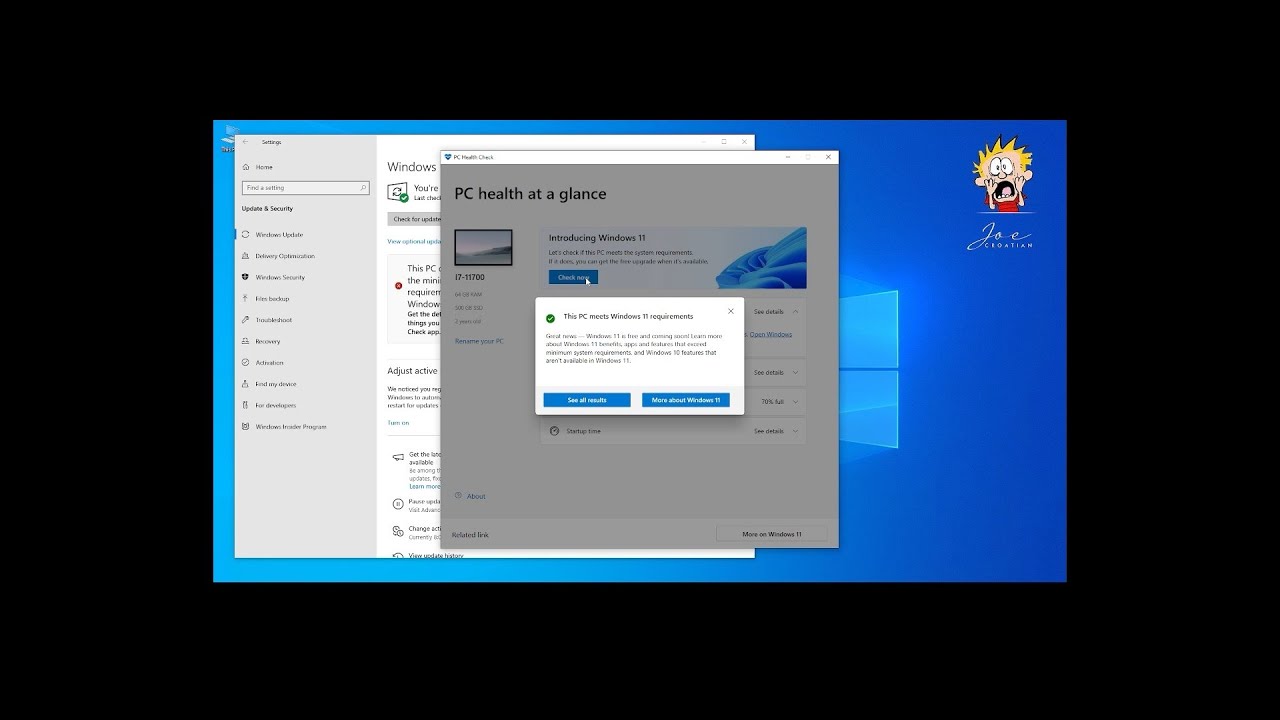Open Recovery settings
This screenshot has height=720, width=1280.
[x=268, y=341]
